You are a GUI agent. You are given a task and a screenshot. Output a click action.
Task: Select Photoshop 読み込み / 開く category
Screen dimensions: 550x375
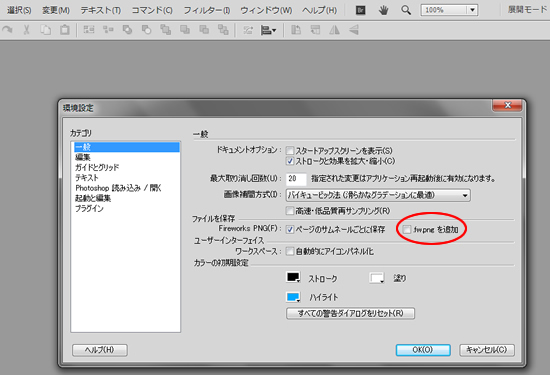(126, 188)
